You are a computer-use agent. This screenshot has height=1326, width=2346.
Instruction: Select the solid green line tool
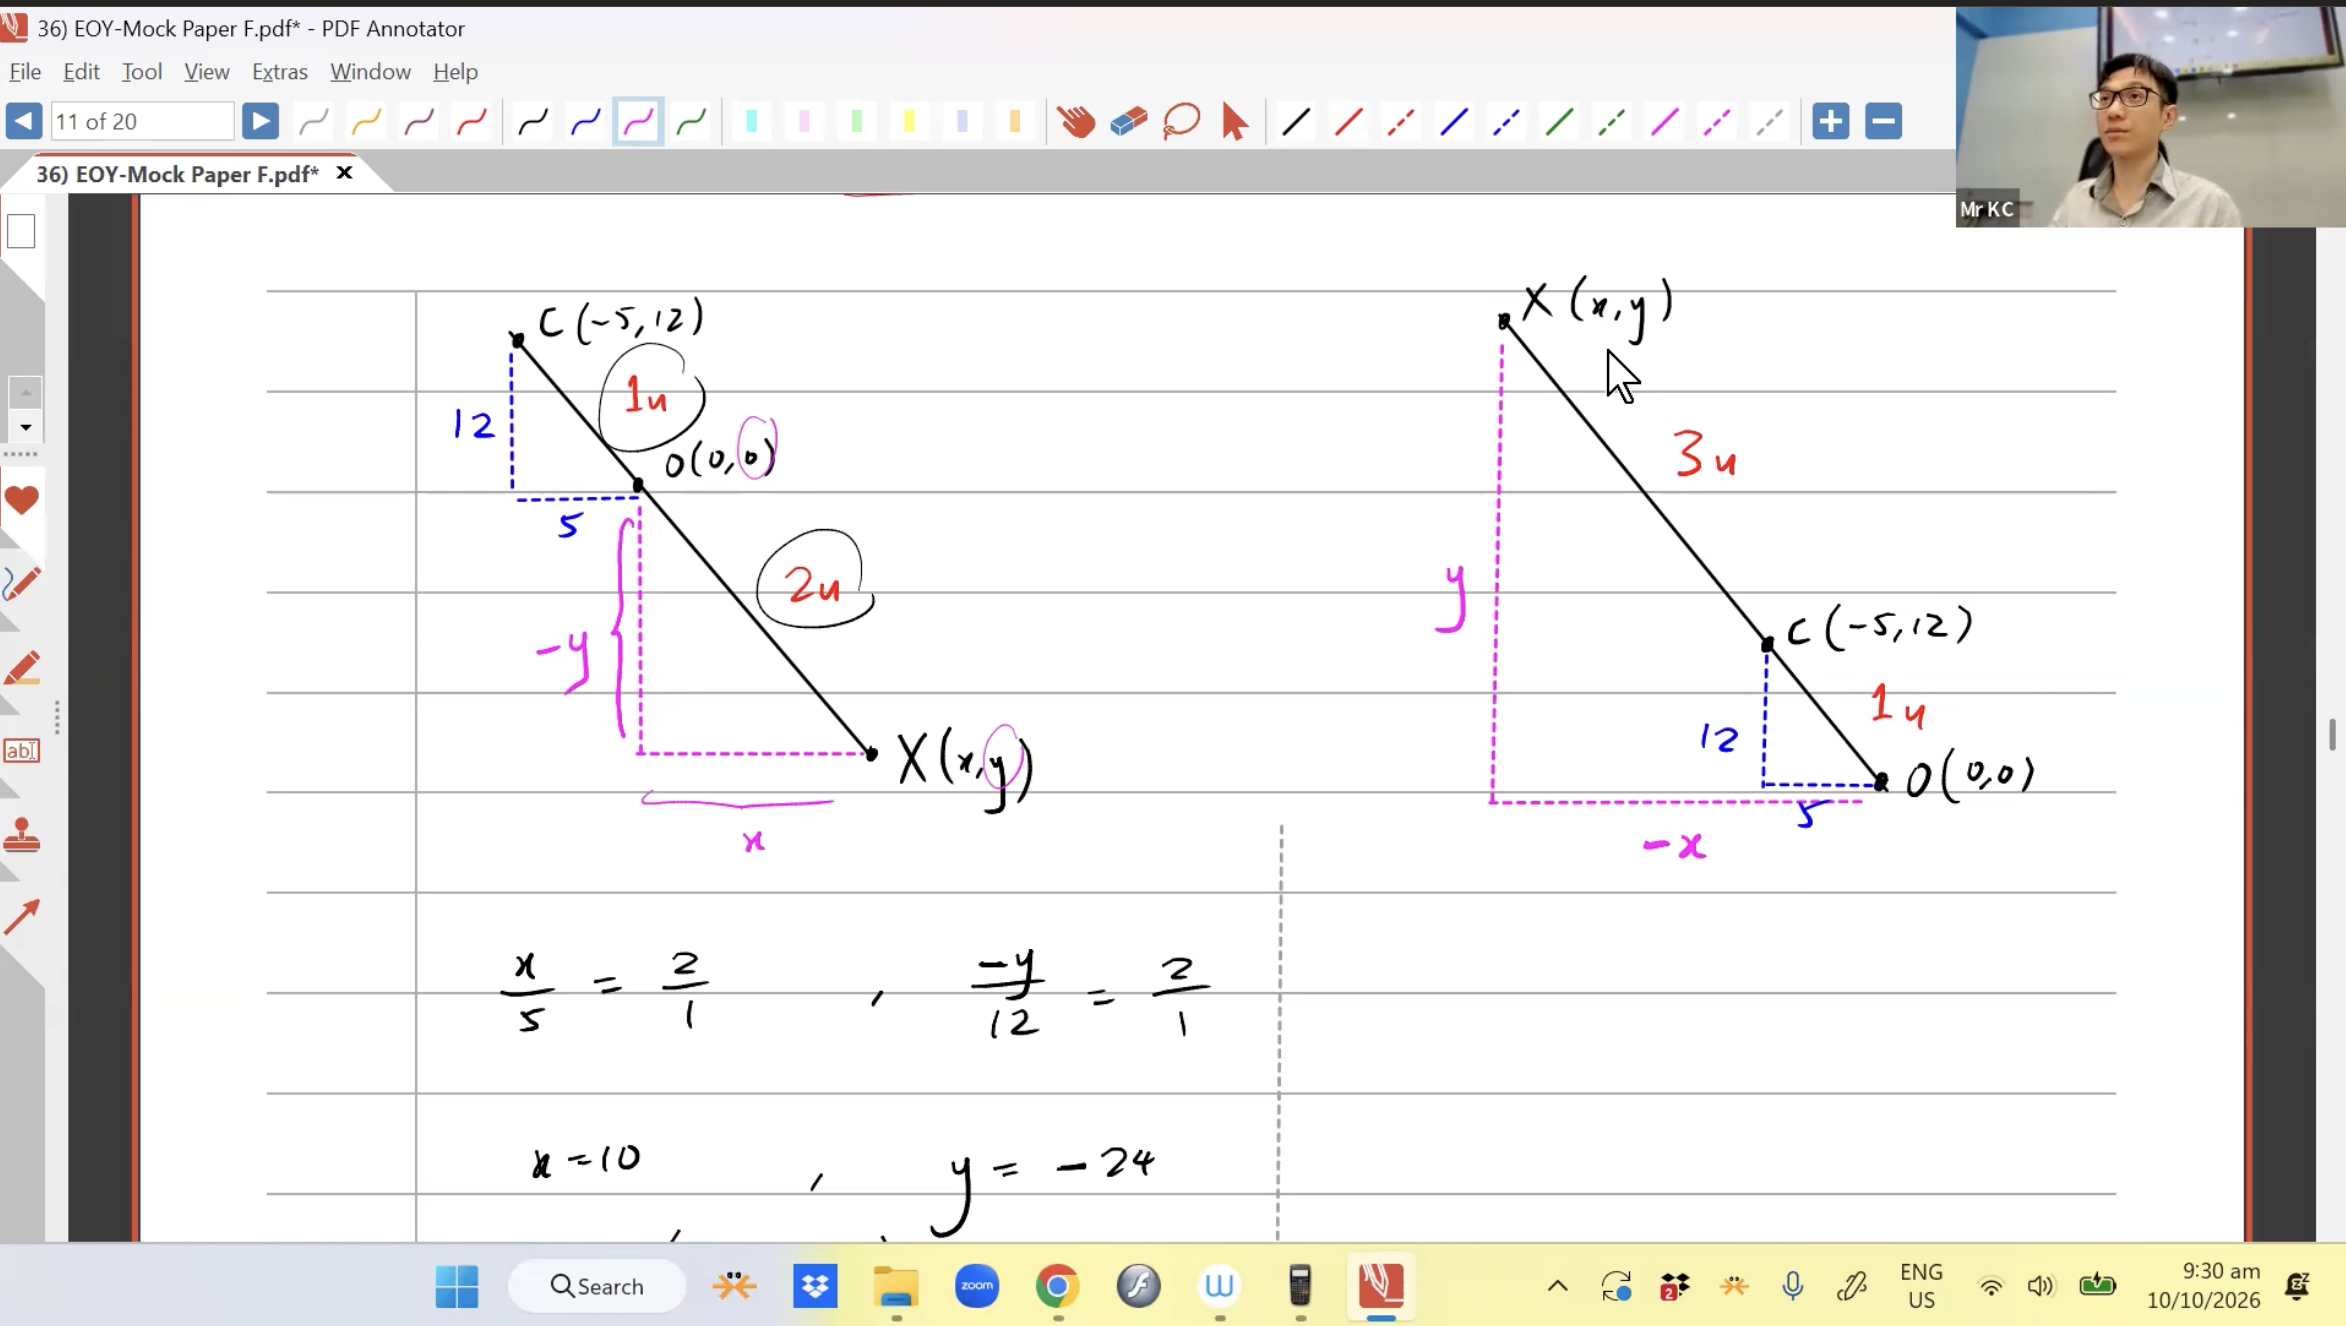[x=1559, y=122]
